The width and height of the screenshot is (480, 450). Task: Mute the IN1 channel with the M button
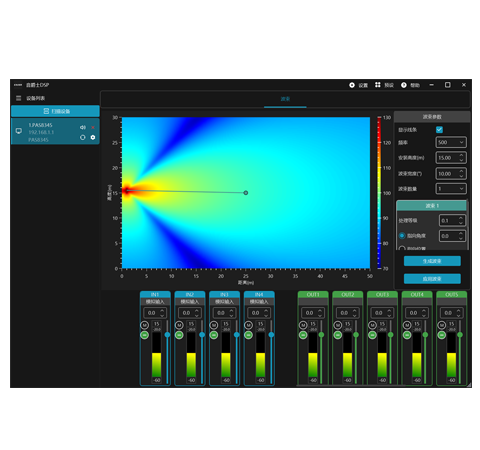(x=144, y=325)
